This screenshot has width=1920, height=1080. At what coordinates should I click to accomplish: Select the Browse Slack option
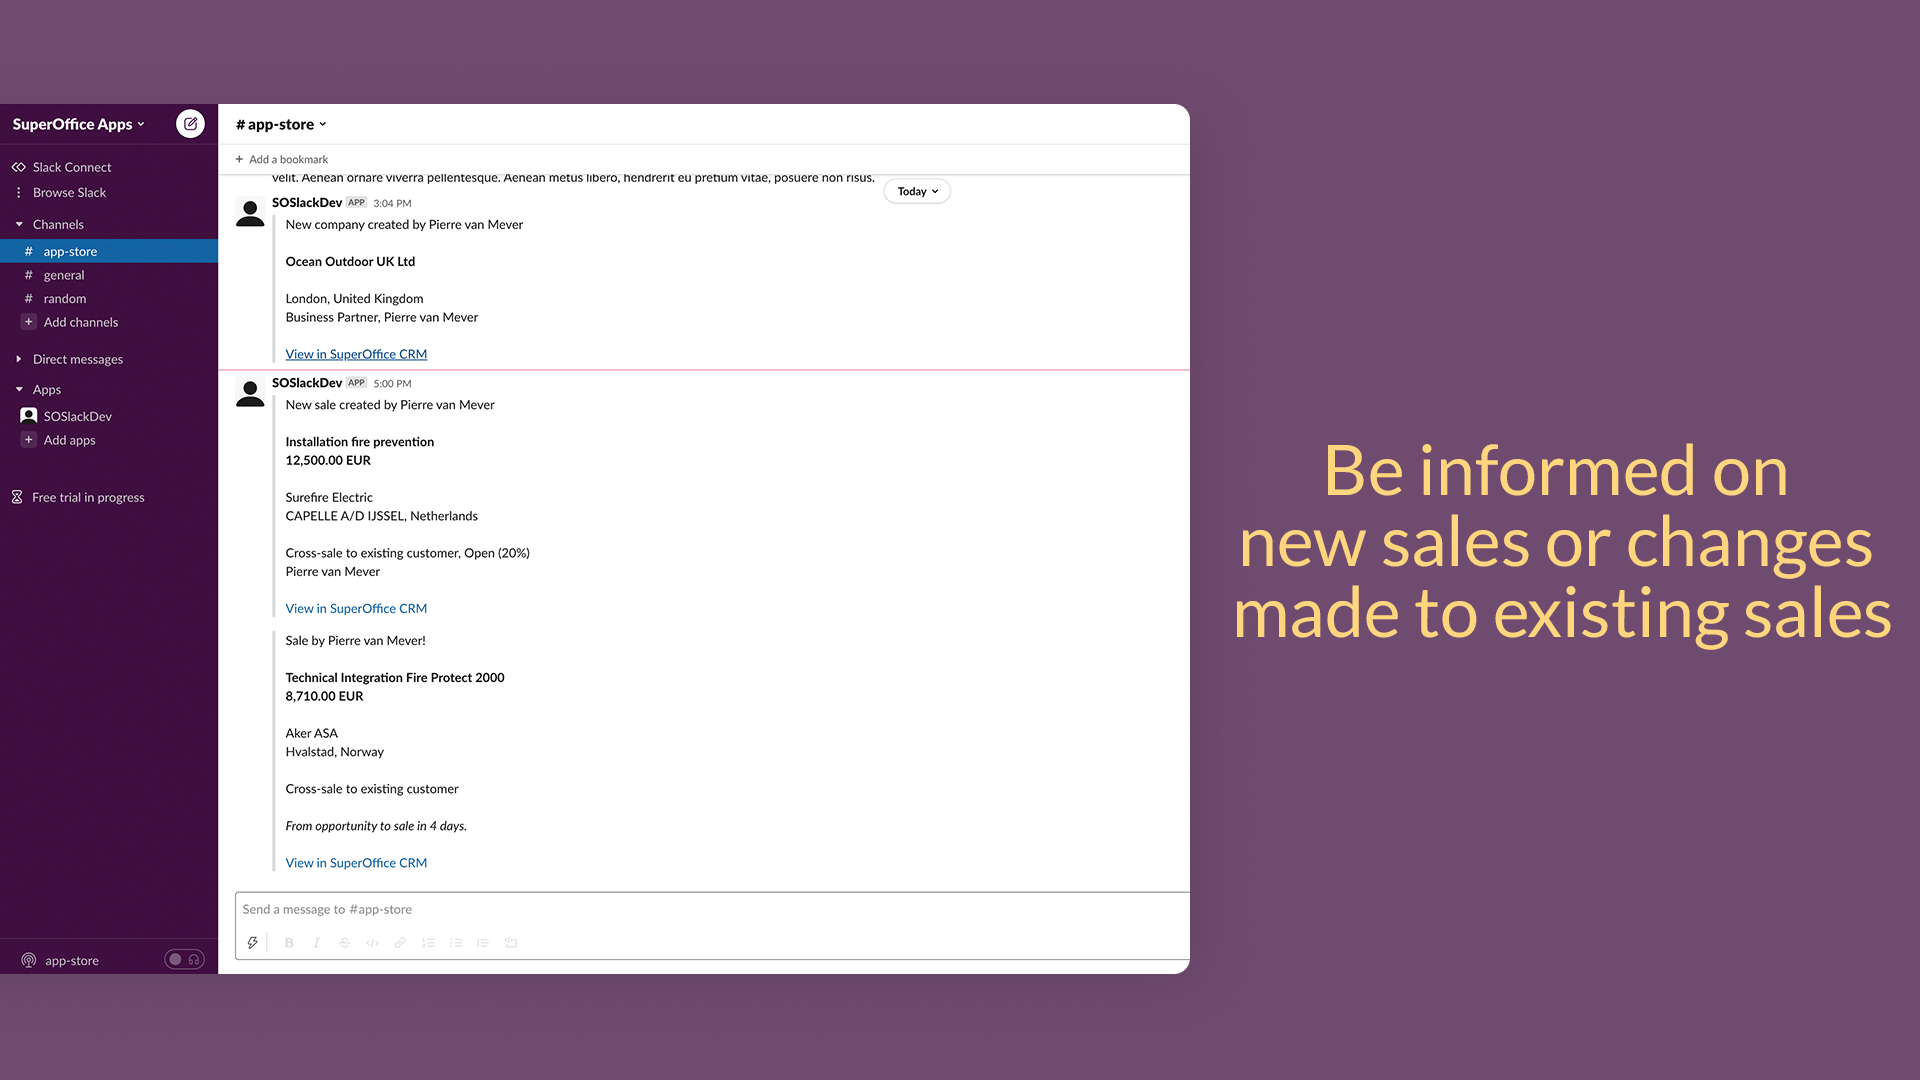69,191
